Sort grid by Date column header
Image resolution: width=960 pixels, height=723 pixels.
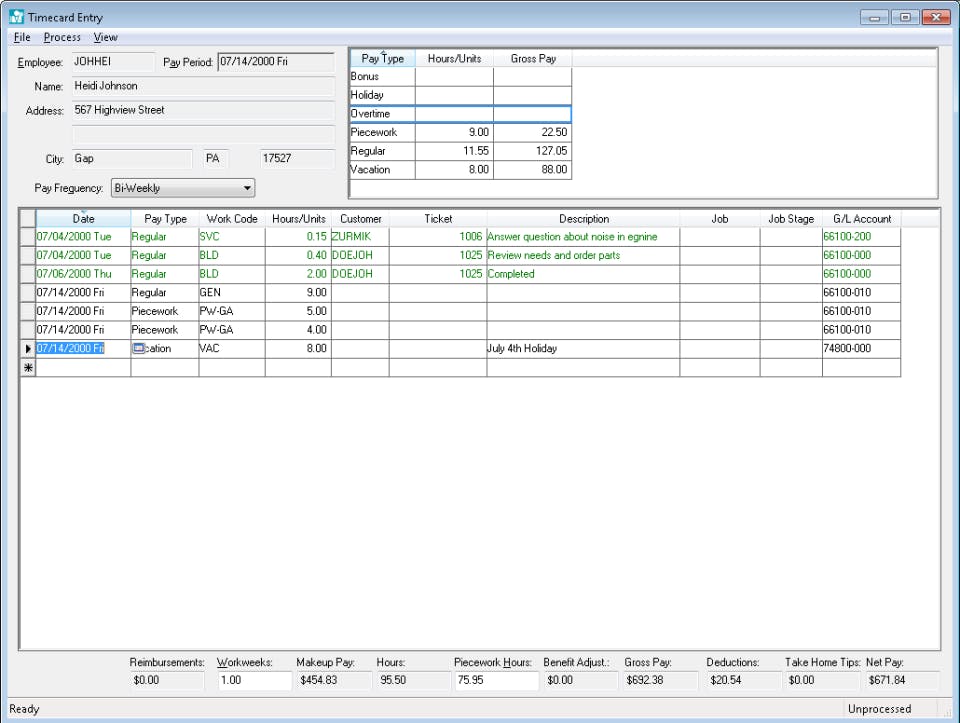(x=83, y=219)
